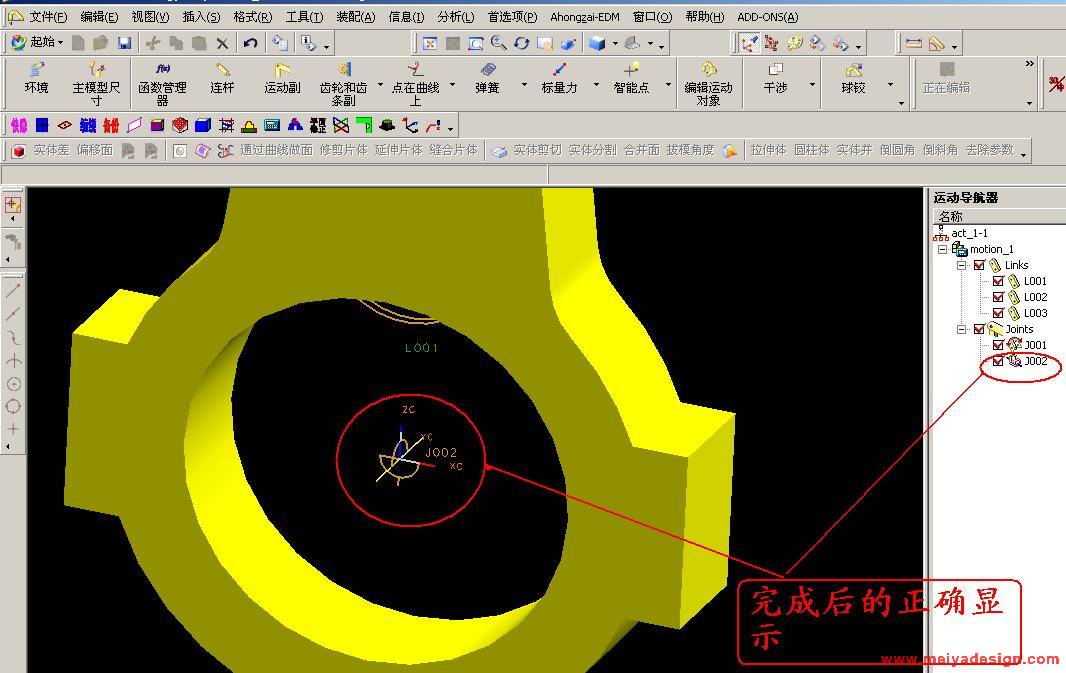Collapse the motion_1 tree node
The image size is (1066, 673).
click(x=942, y=249)
